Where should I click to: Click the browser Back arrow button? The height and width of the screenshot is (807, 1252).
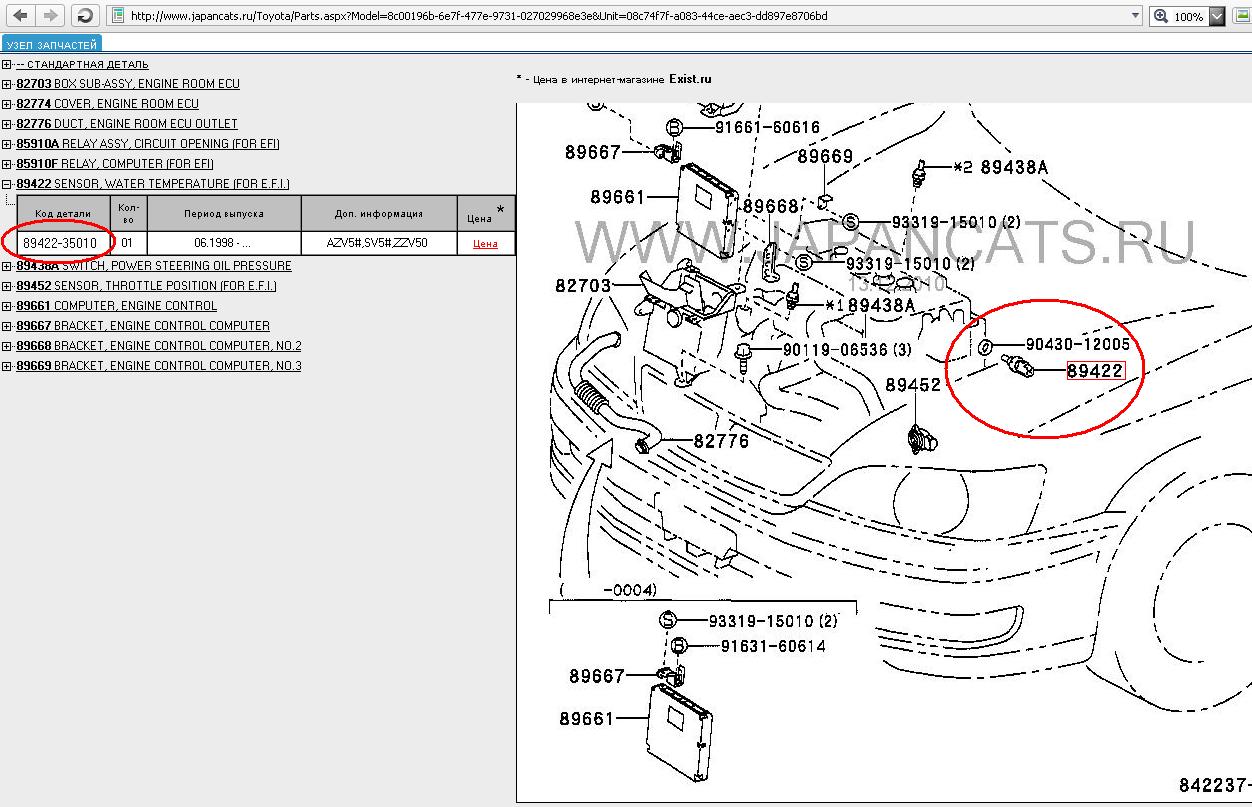click(20, 16)
